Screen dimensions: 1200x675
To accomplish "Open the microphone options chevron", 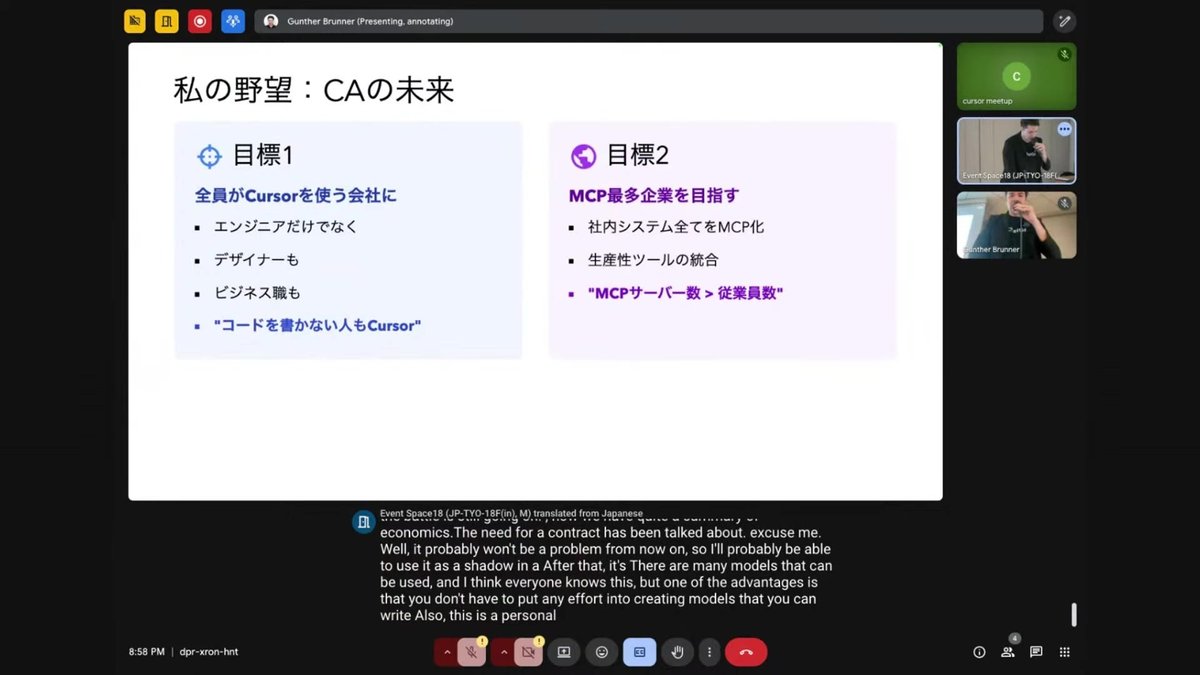I will (x=447, y=651).
